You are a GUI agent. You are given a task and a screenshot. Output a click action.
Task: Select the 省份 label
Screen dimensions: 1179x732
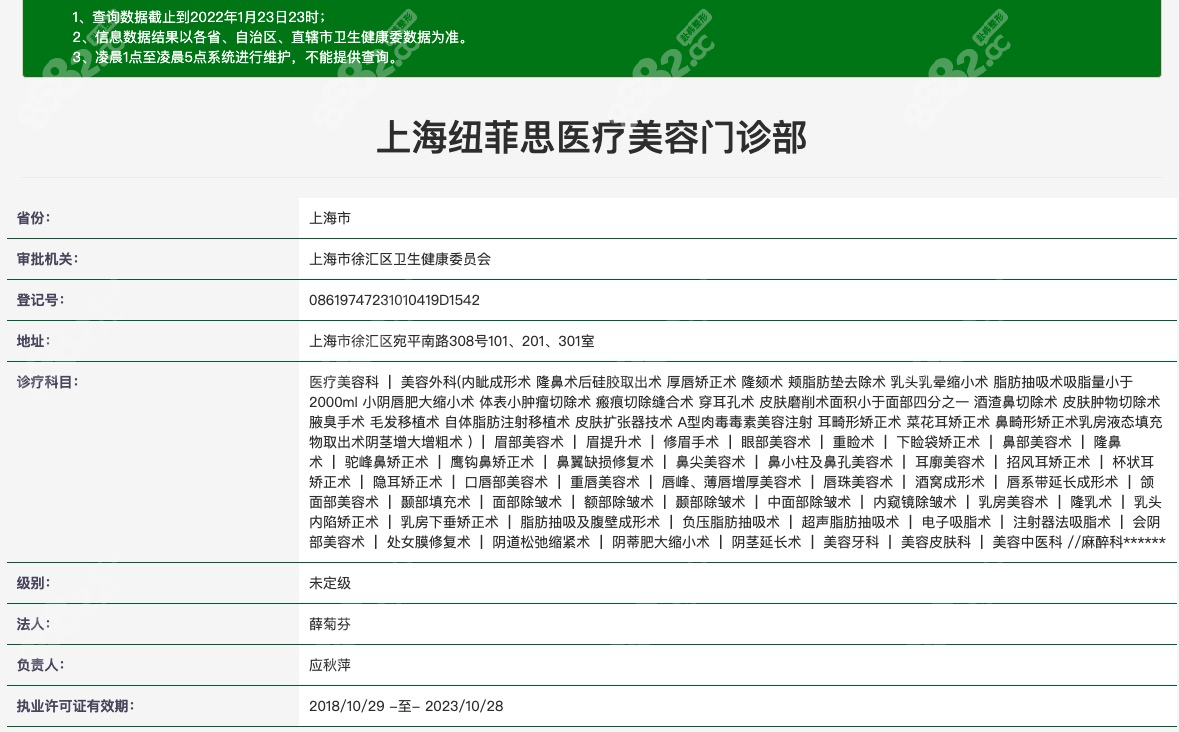[x=33, y=218]
